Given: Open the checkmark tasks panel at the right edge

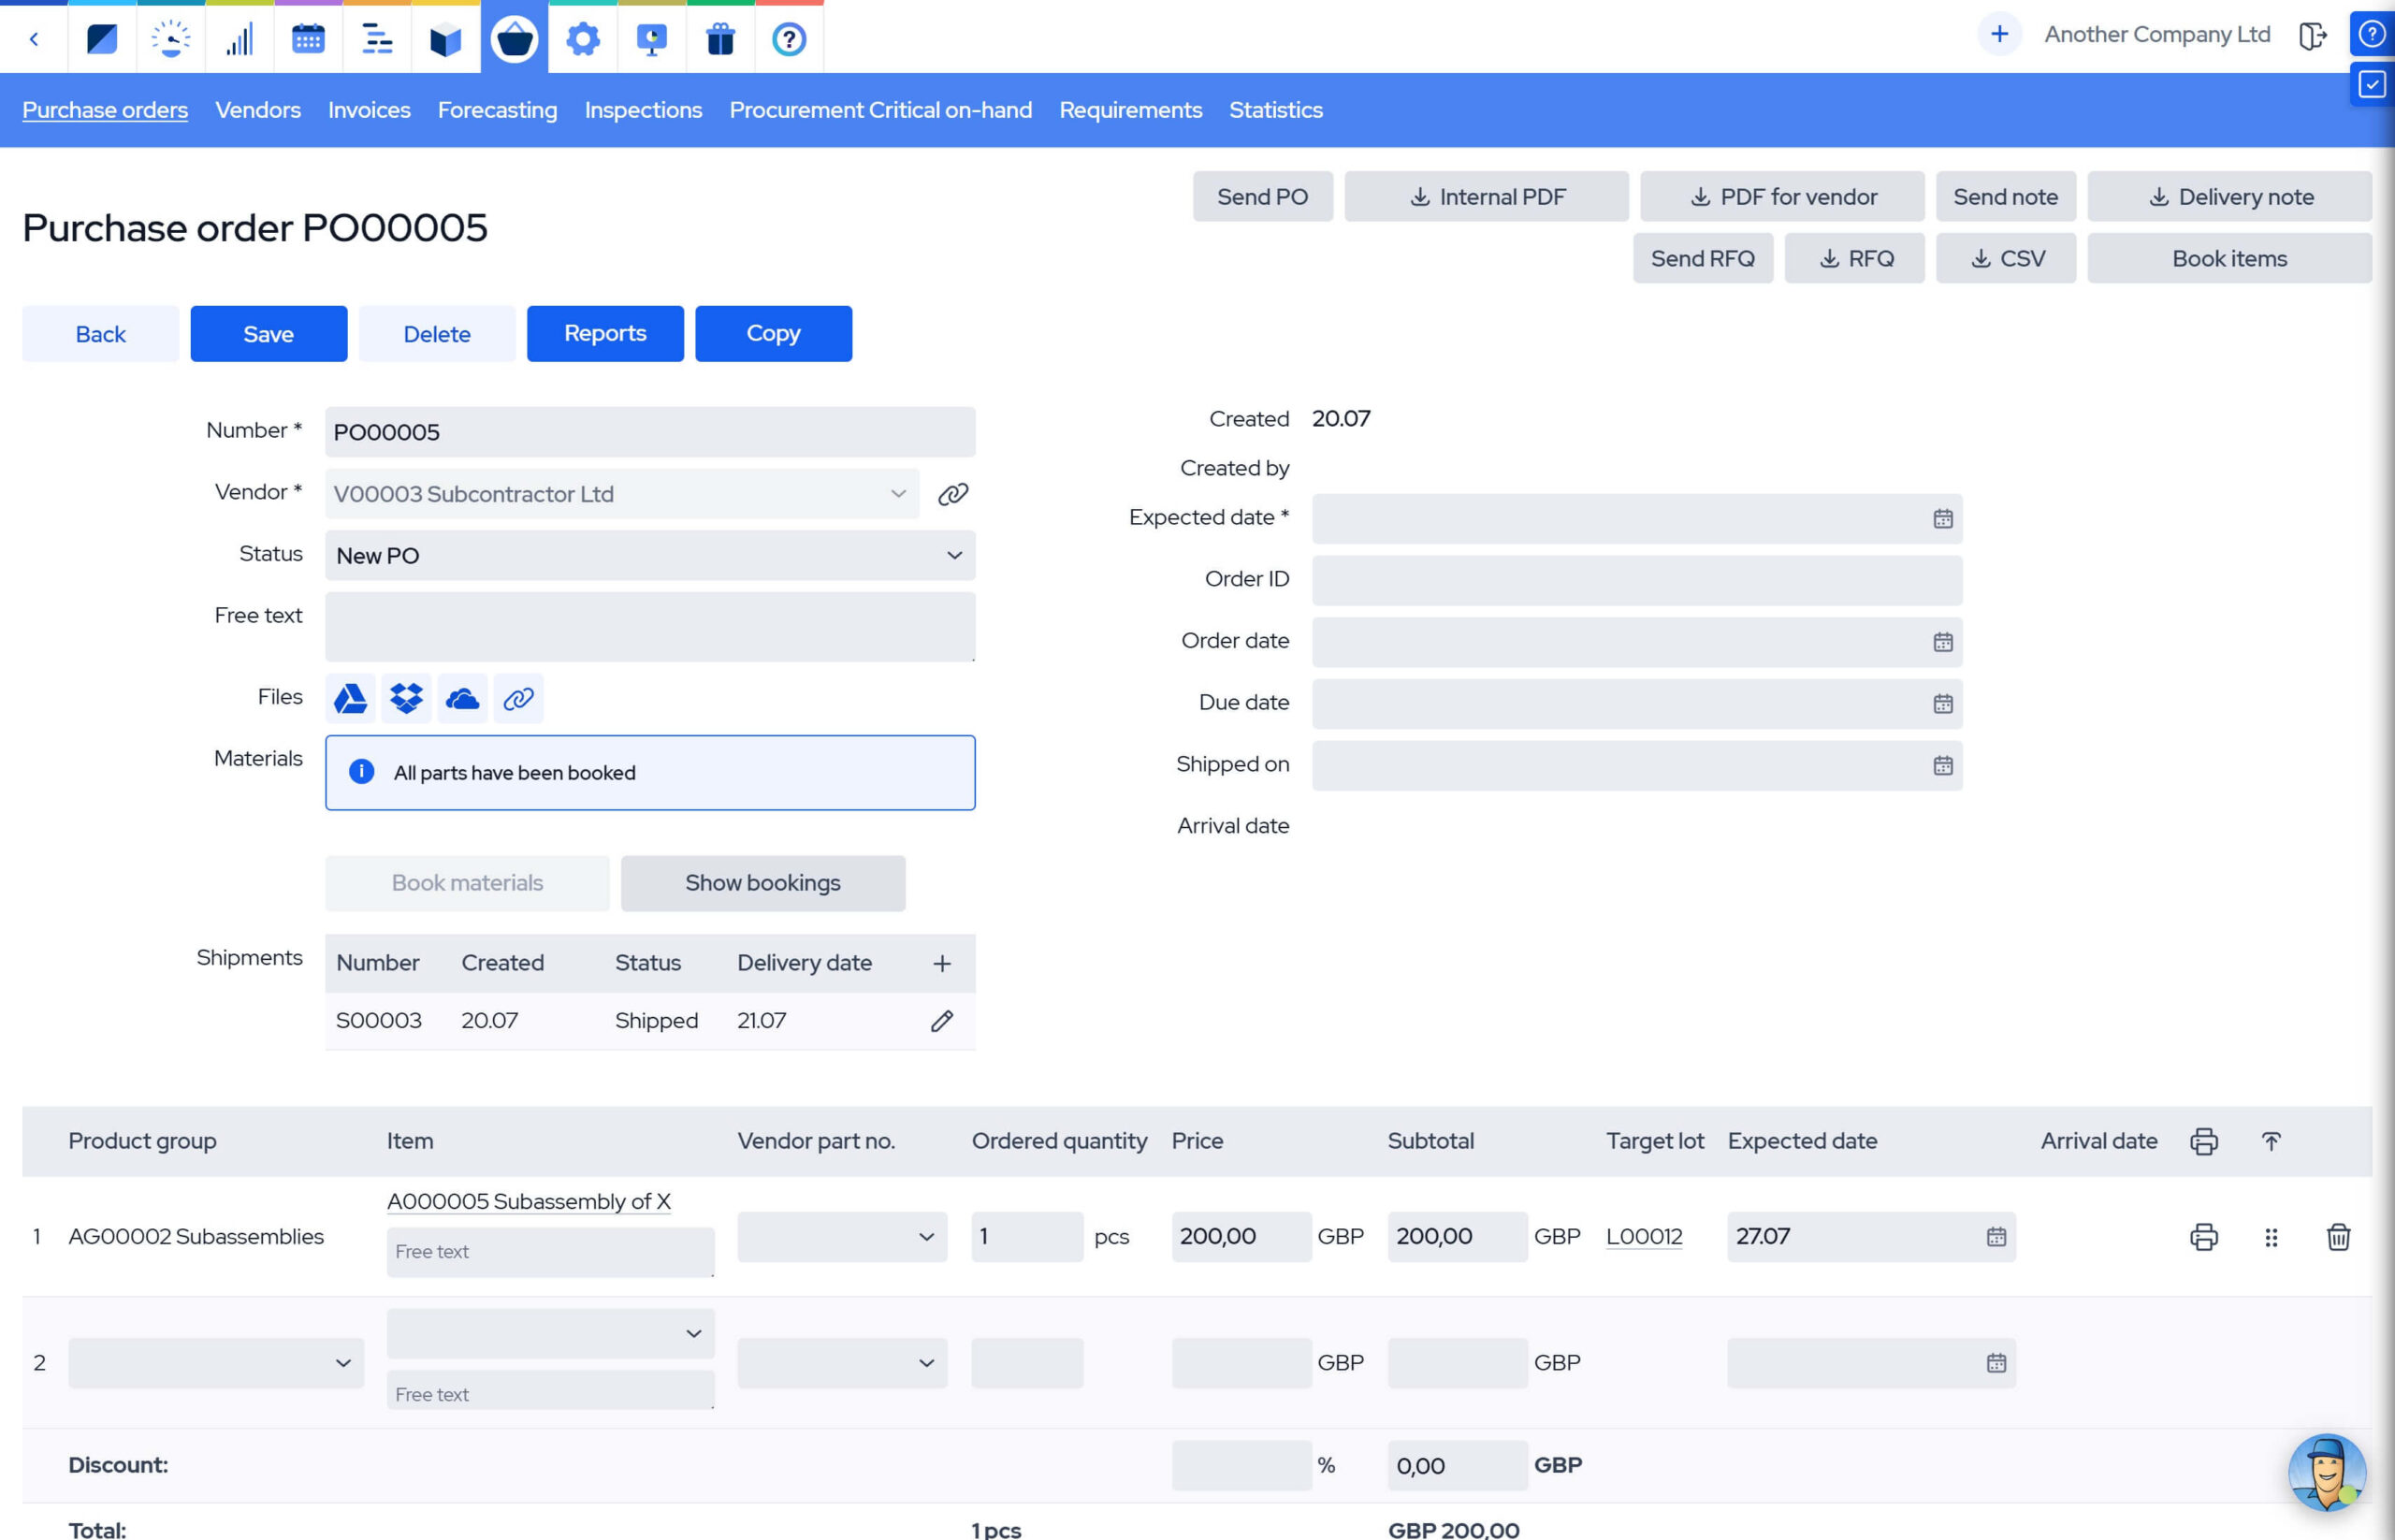Looking at the screenshot, I should (2371, 85).
